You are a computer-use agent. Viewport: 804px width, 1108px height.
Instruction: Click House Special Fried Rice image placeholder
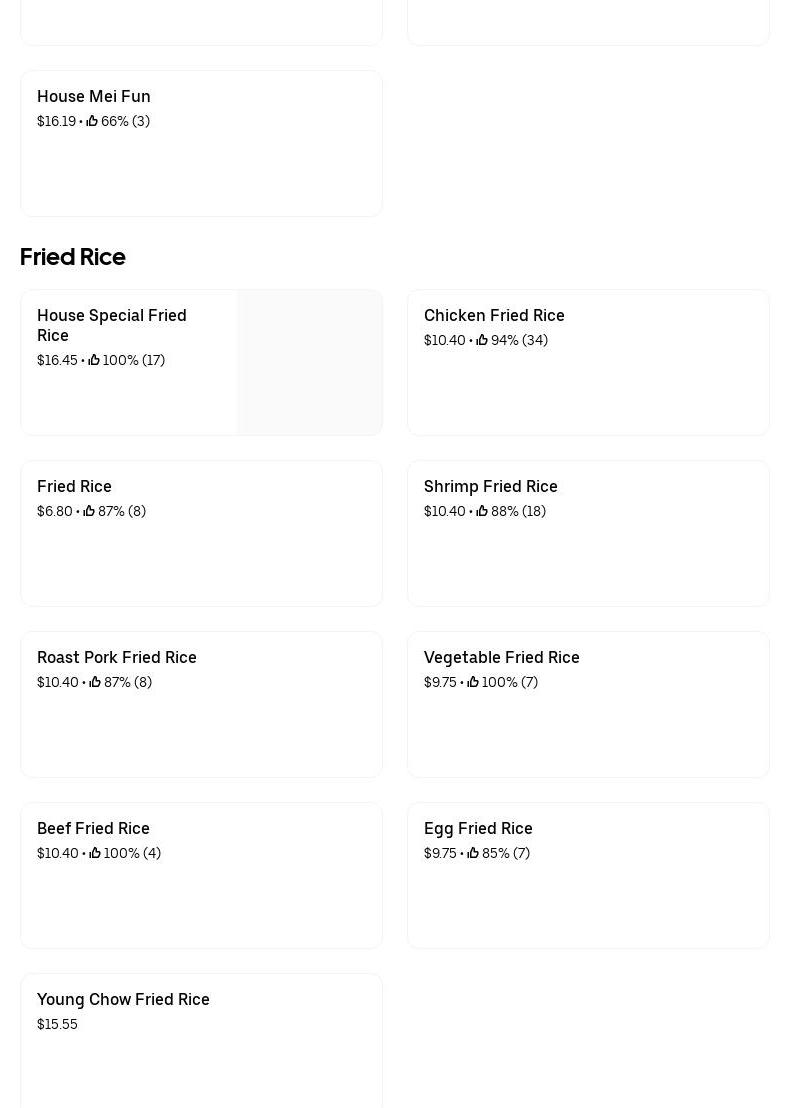[309, 362]
